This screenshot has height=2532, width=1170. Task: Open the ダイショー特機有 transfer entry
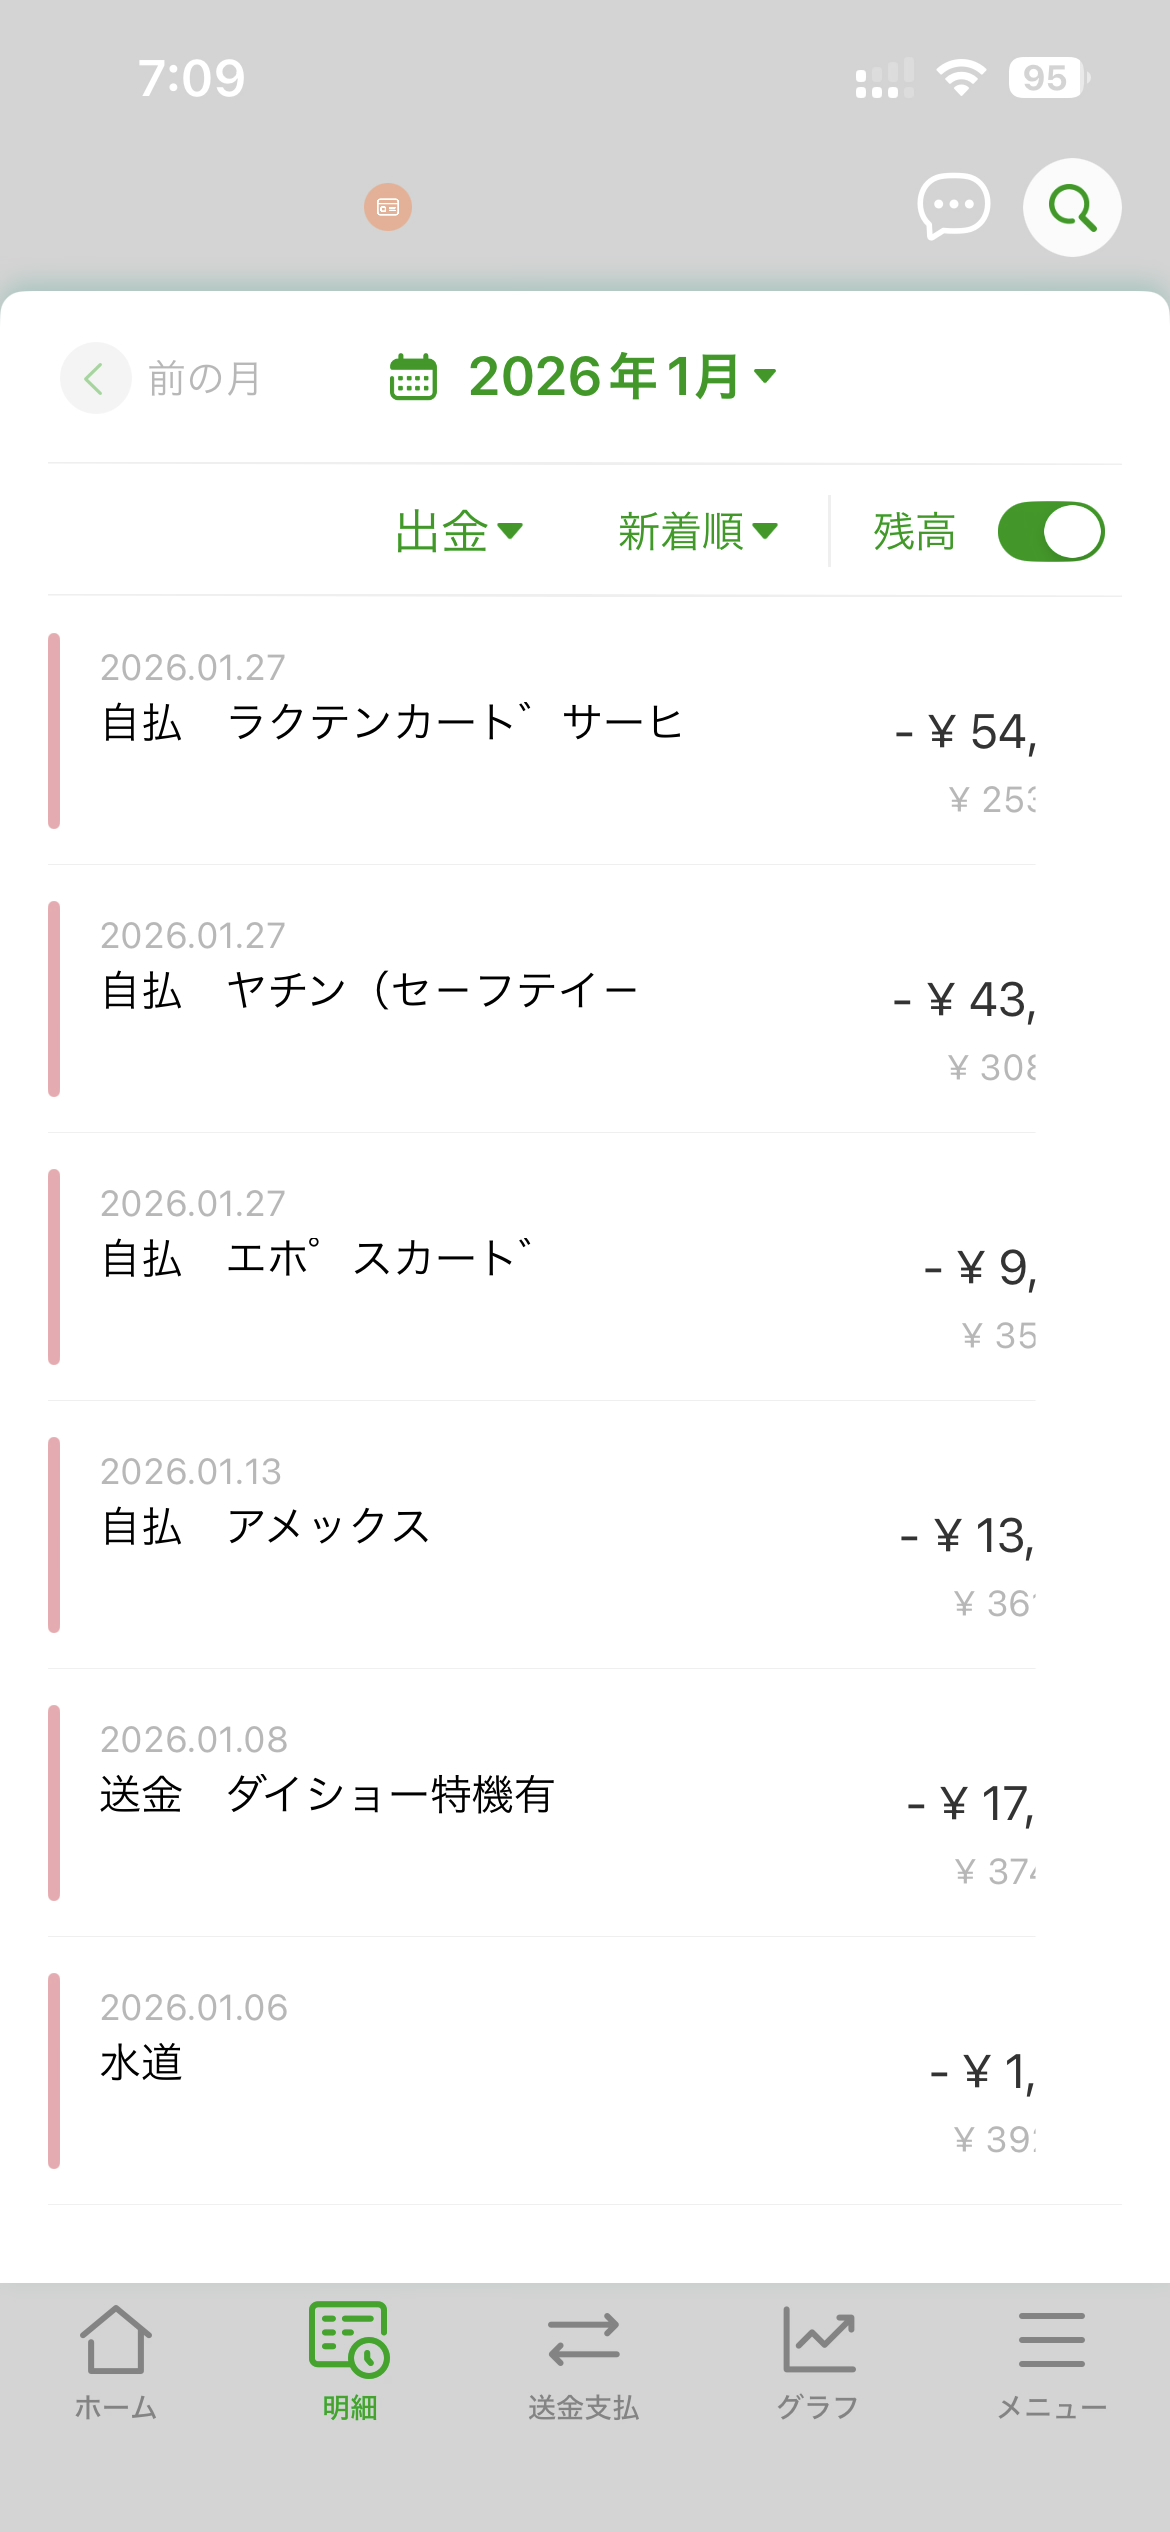[x=540, y=1803]
